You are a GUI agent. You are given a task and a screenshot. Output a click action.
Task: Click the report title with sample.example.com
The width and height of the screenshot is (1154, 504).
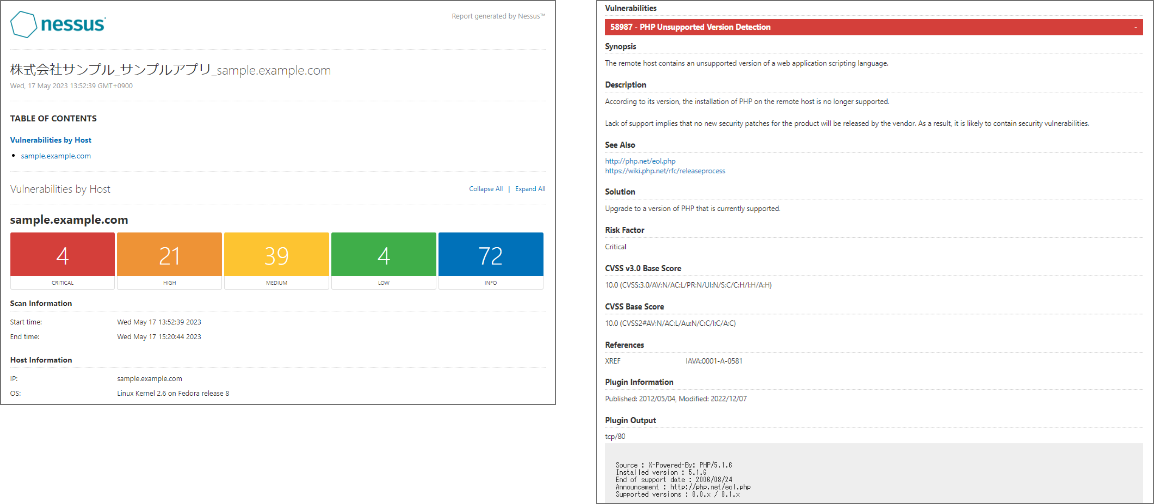[x=170, y=71]
